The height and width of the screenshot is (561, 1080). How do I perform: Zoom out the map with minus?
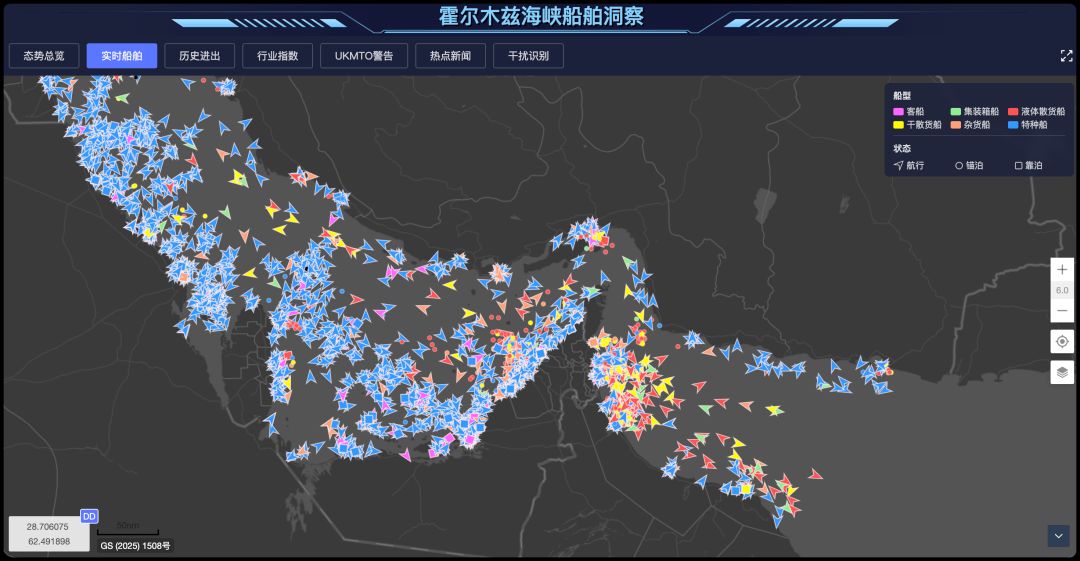[x=1062, y=311]
